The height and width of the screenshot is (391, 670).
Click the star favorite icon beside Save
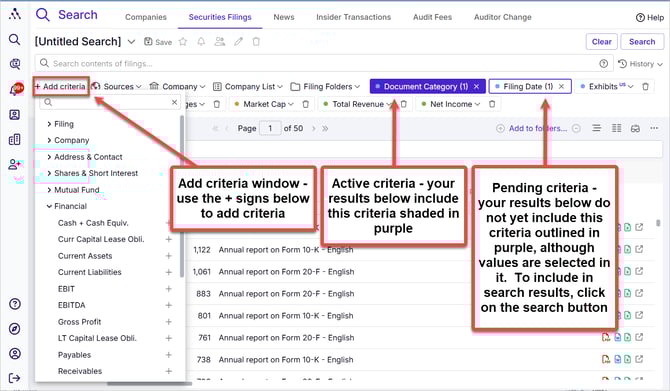click(x=183, y=42)
